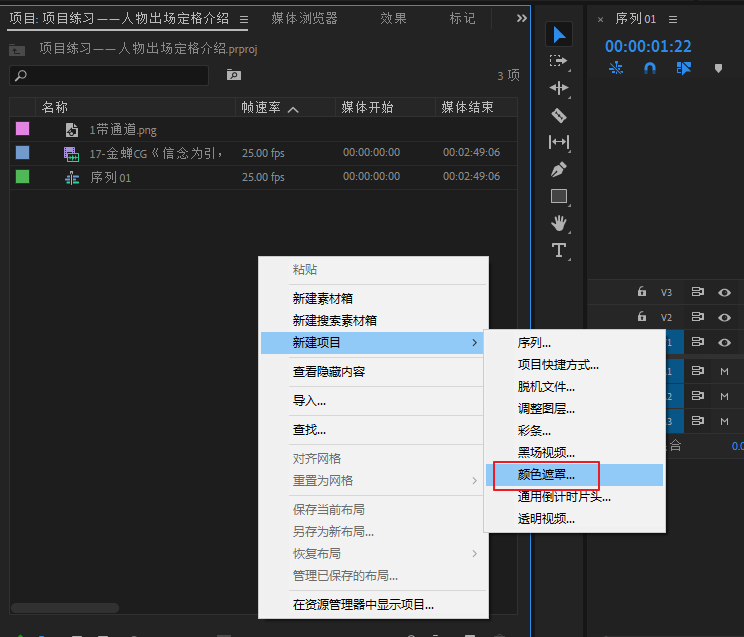Switch to the 媒体浏览器 tab
The image size is (744, 637).
click(304, 18)
